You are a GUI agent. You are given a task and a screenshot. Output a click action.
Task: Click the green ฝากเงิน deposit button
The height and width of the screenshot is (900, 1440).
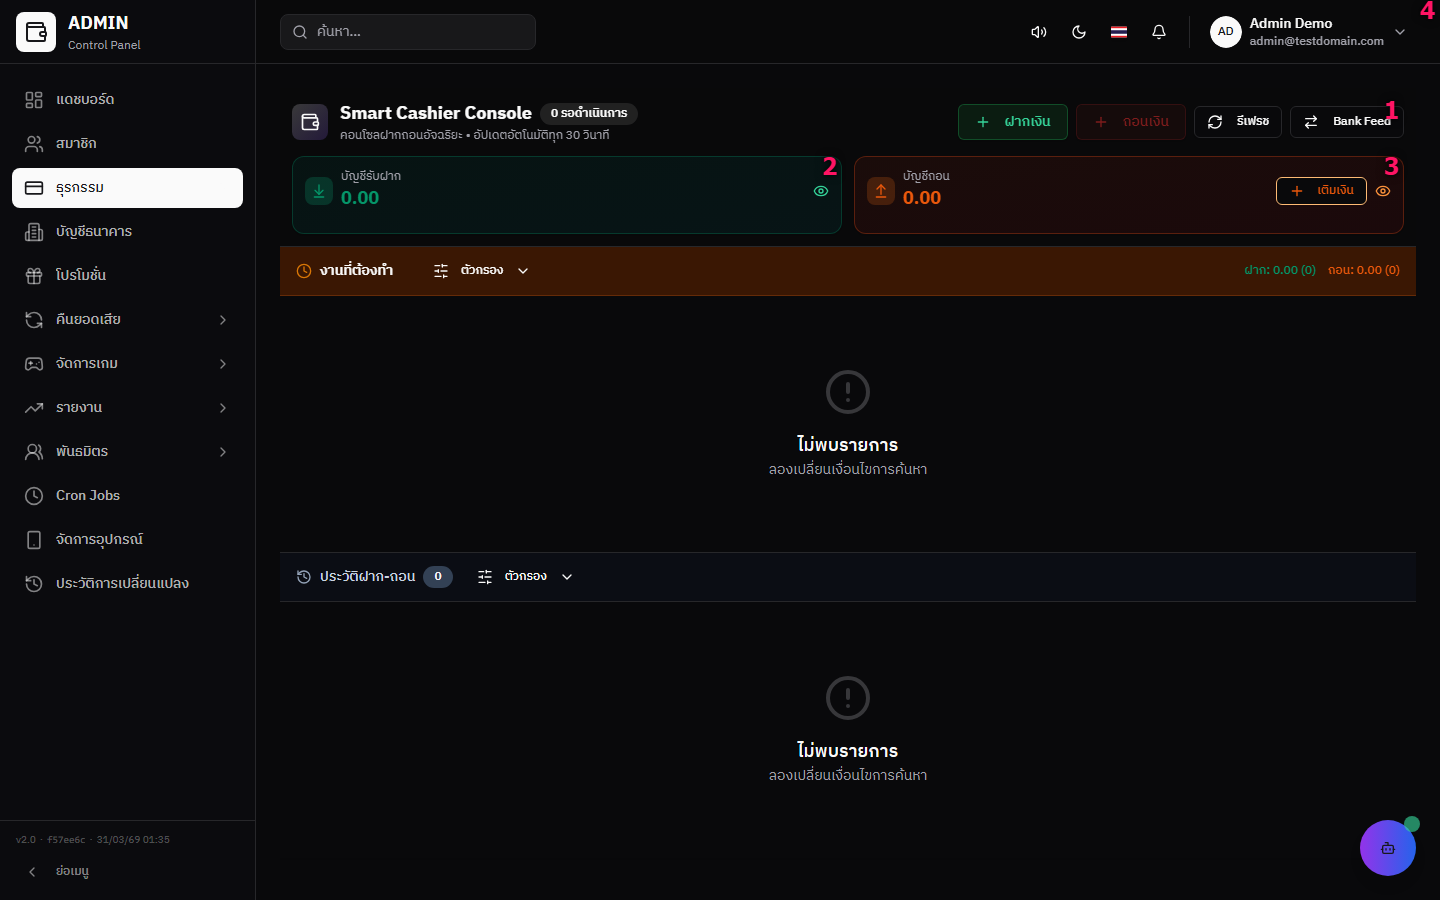(x=1012, y=122)
